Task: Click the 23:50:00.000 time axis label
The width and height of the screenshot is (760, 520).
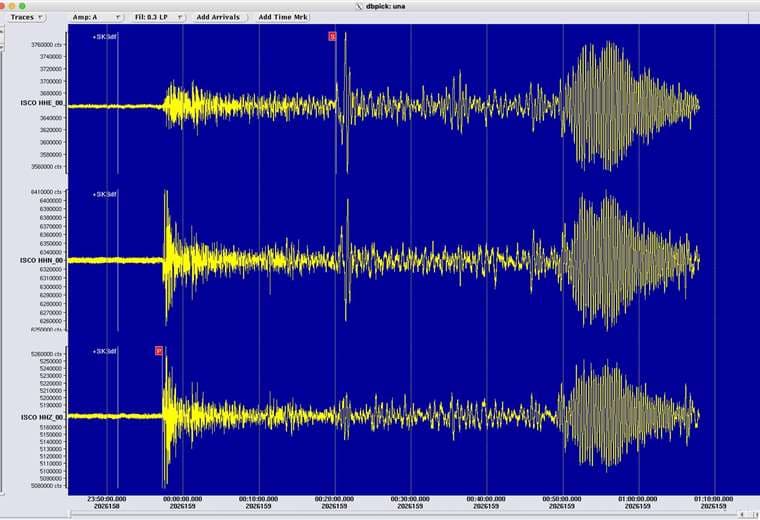Action: [107, 499]
